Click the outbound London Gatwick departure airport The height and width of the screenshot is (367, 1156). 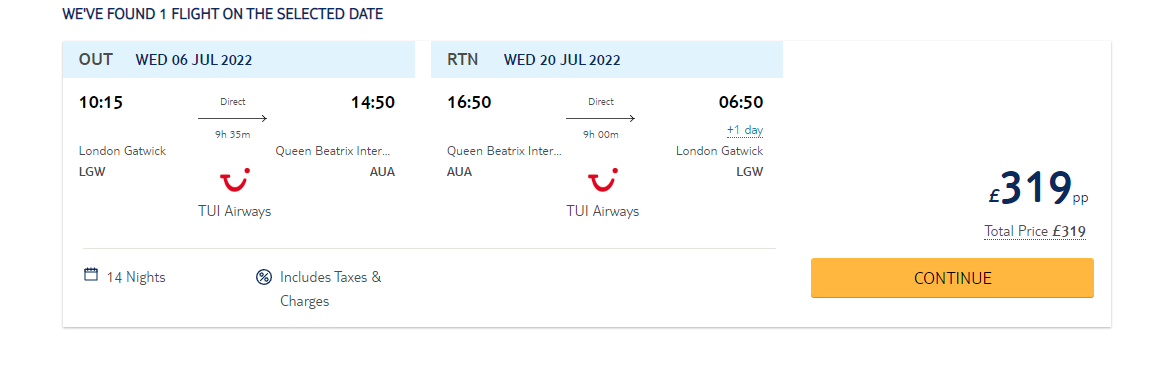click(122, 151)
